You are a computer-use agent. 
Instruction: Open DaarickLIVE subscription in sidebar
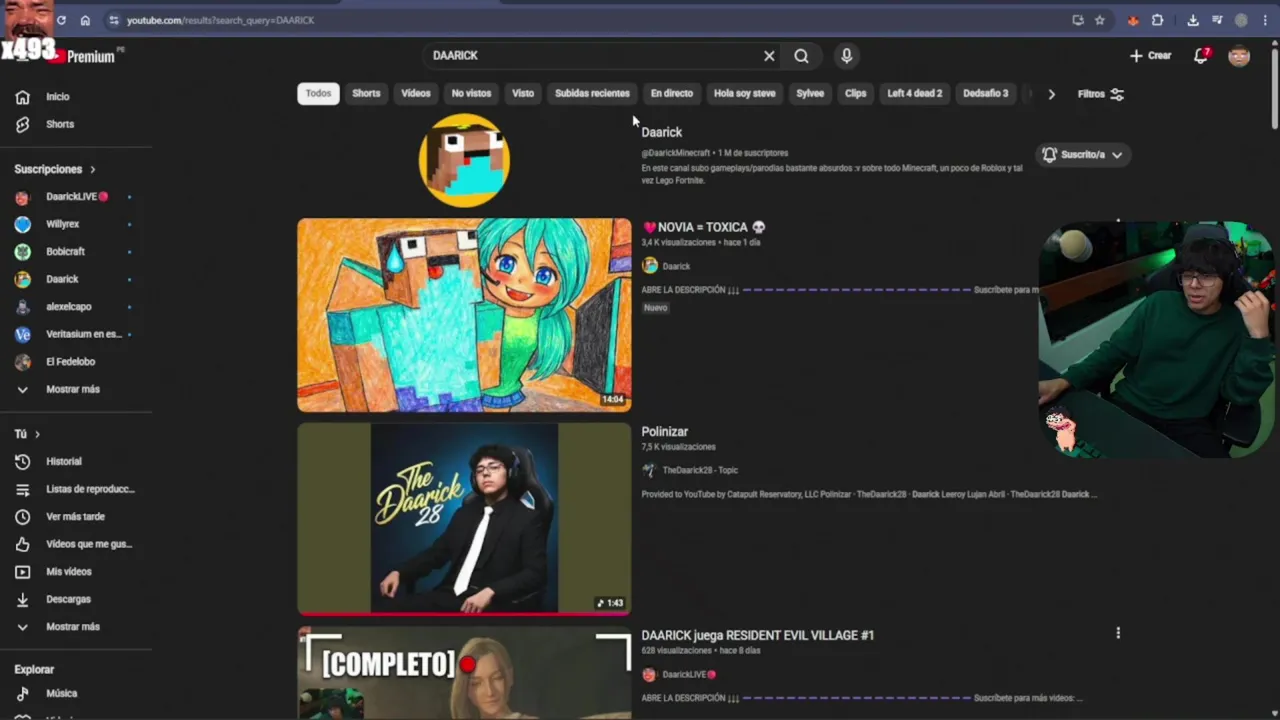coord(76,197)
